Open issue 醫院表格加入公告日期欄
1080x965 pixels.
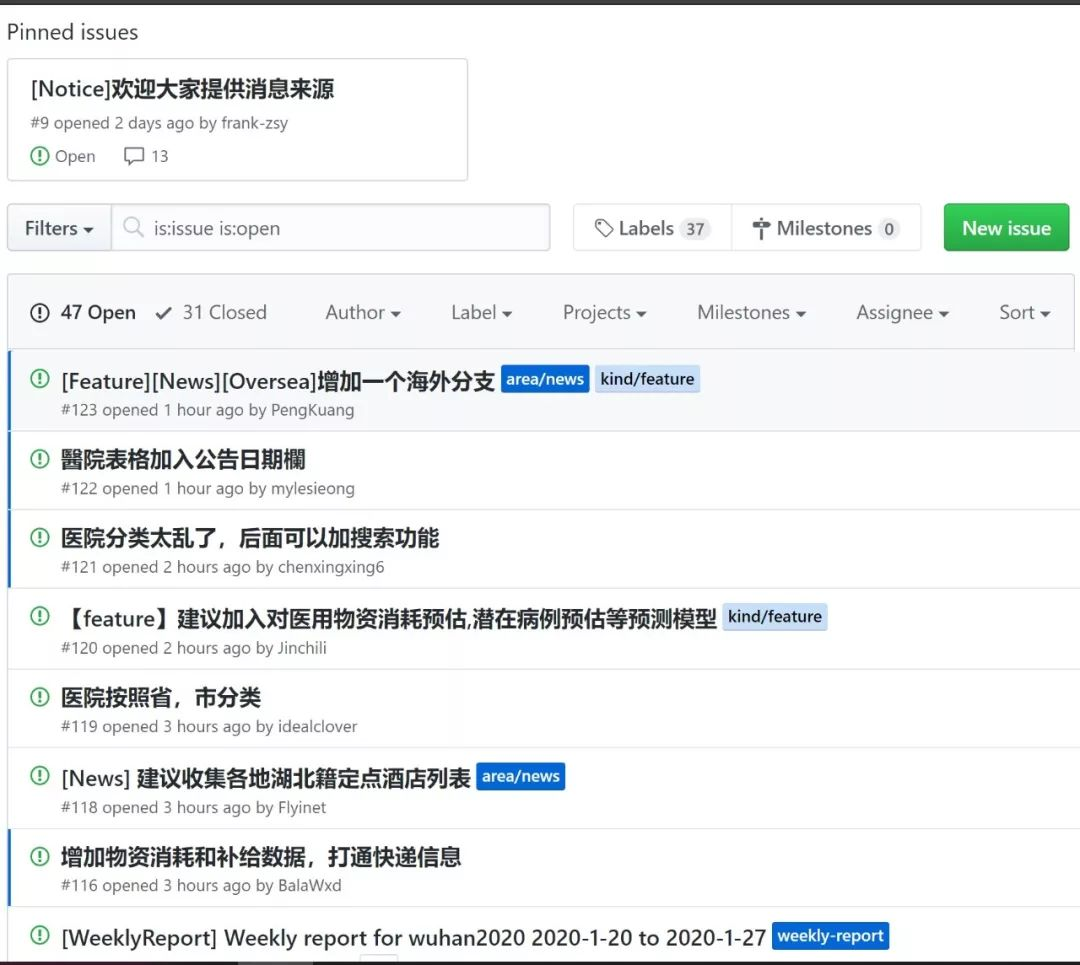(183, 459)
